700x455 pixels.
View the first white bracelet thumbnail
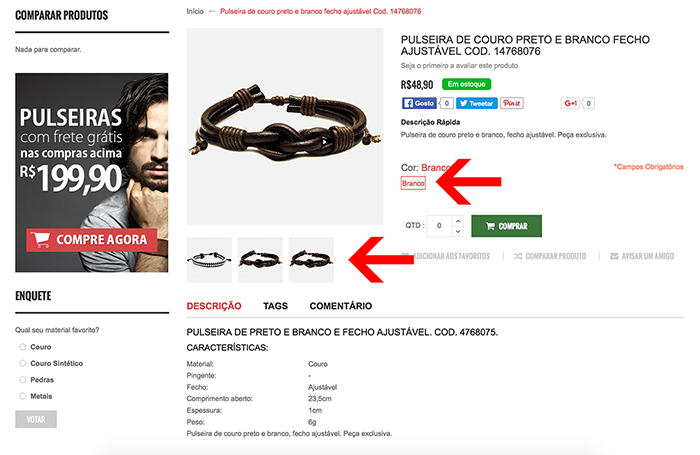point(209,259)
